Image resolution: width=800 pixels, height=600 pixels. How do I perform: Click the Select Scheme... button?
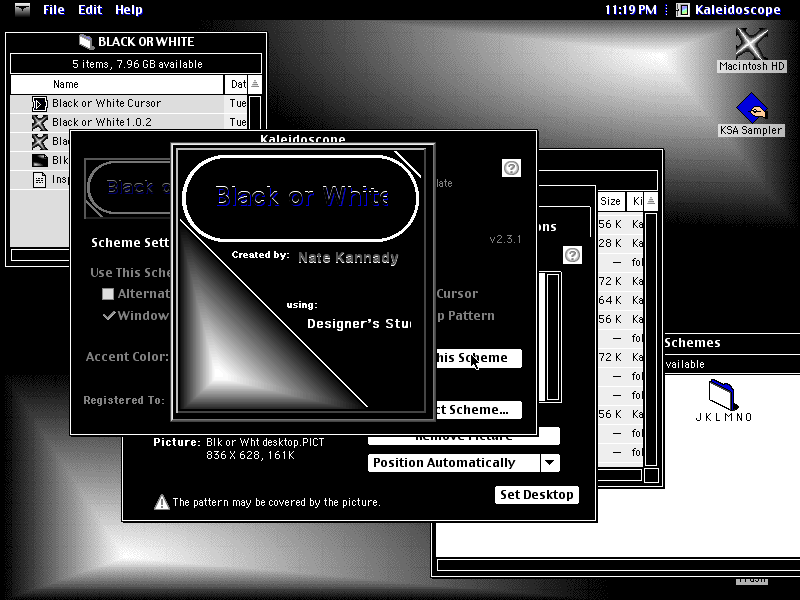click(x=479, y=410)
